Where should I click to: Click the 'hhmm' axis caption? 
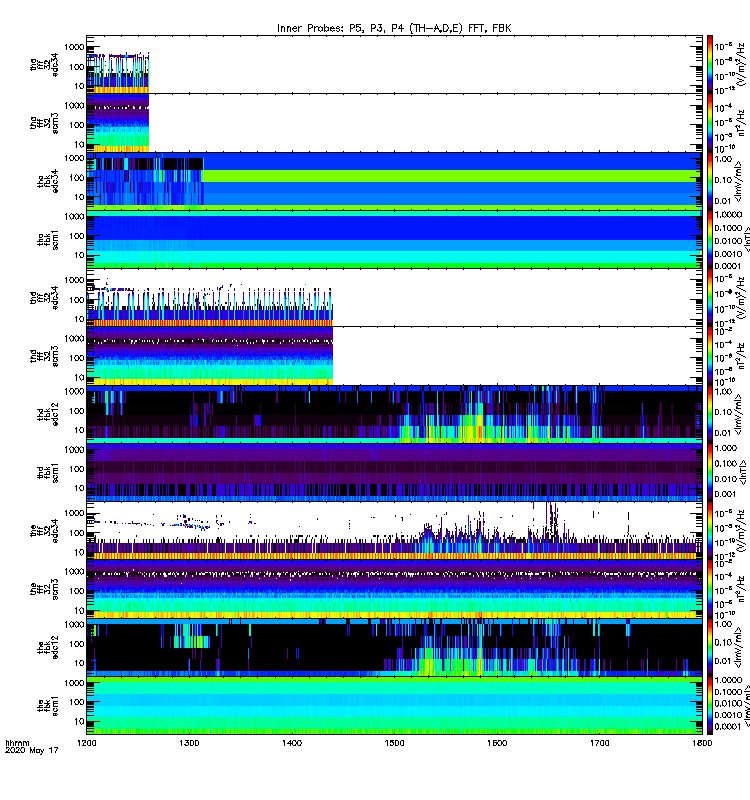point(17,743)
